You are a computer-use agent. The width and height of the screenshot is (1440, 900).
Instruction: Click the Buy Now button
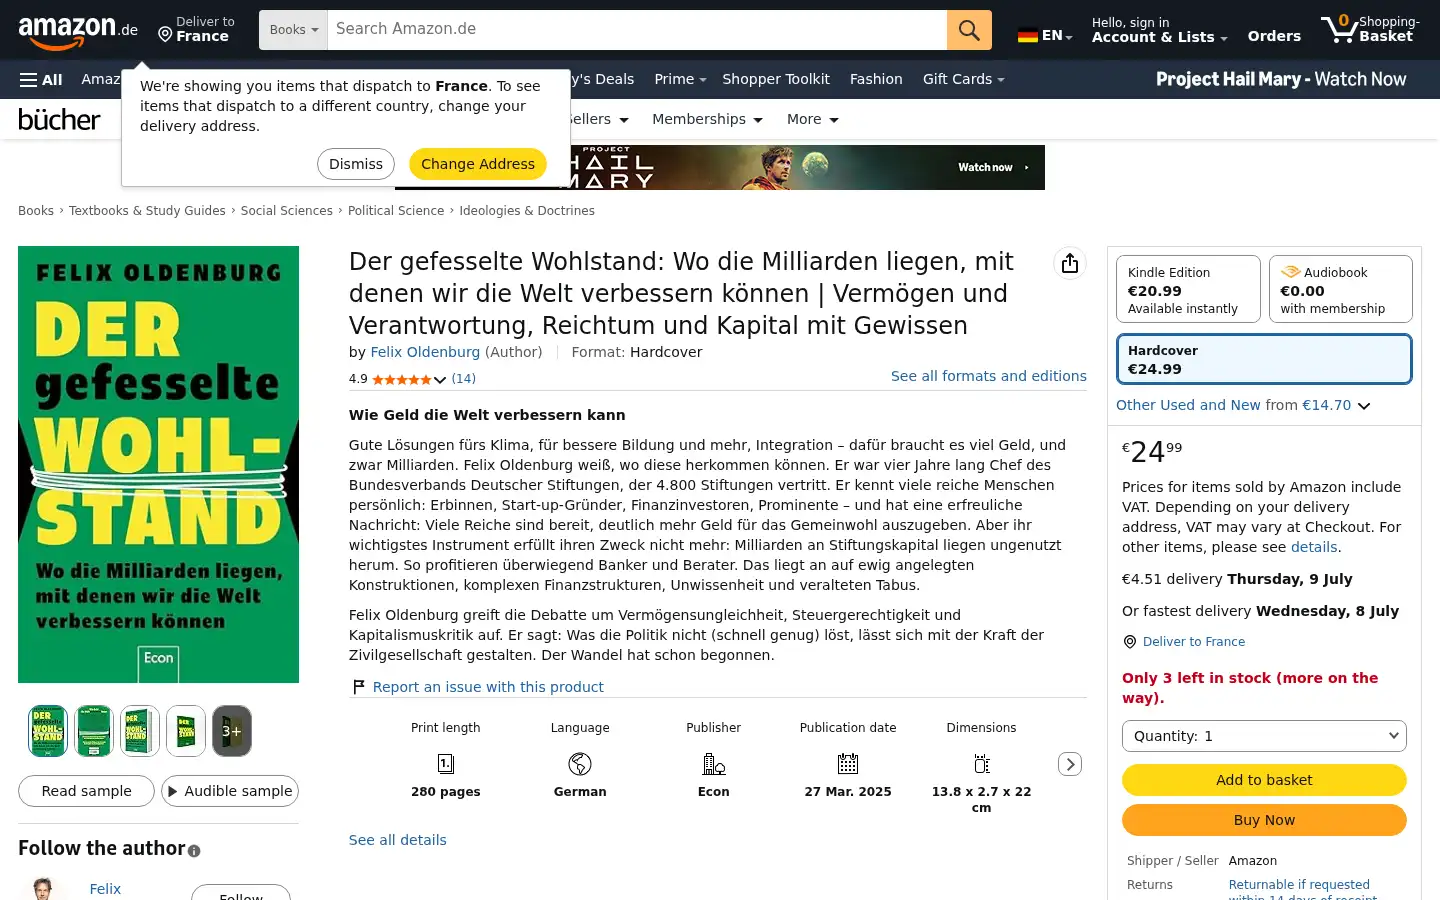(1264, 820)
